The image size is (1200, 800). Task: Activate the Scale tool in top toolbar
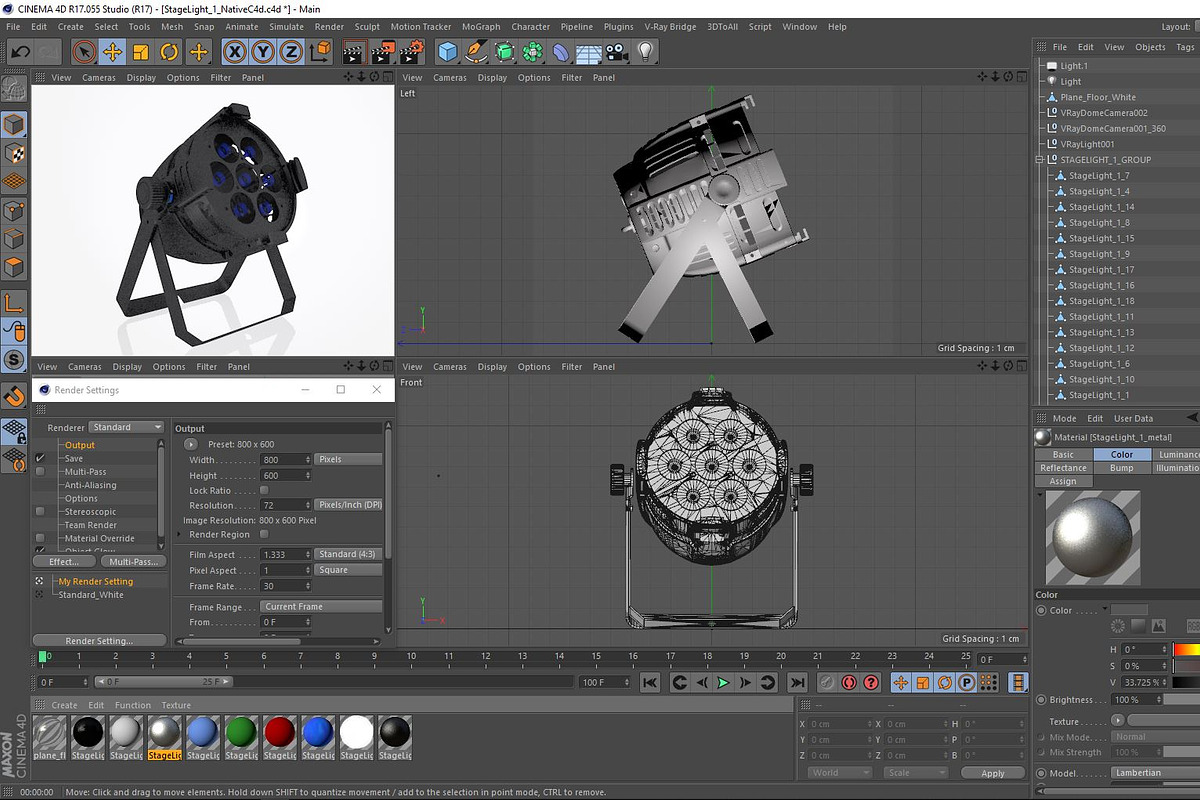click(141, 51)
